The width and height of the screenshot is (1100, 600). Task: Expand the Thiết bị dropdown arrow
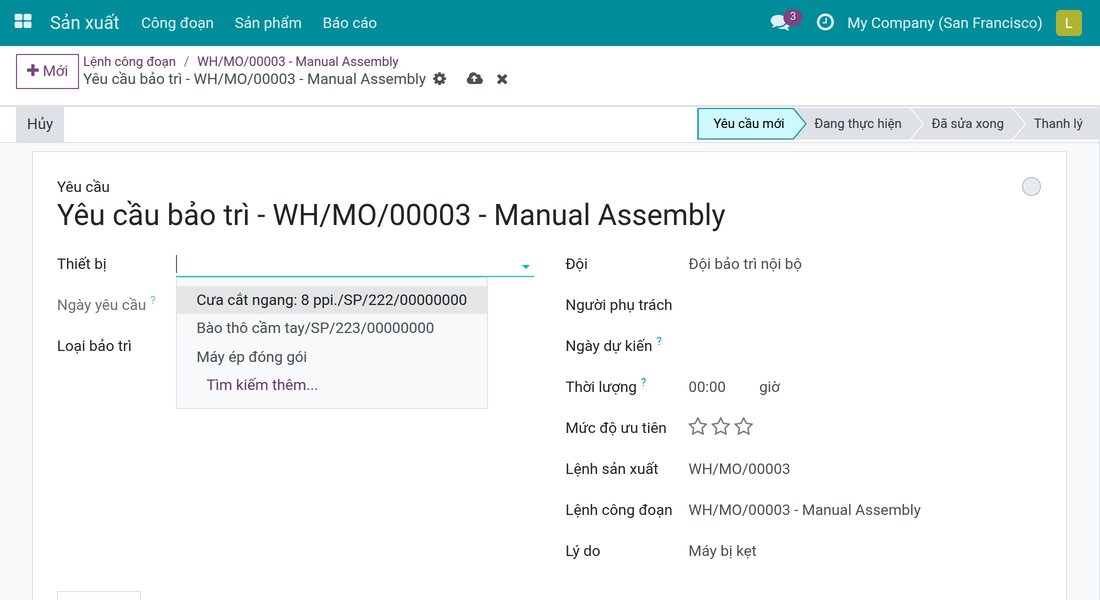(x=525, y=266)
